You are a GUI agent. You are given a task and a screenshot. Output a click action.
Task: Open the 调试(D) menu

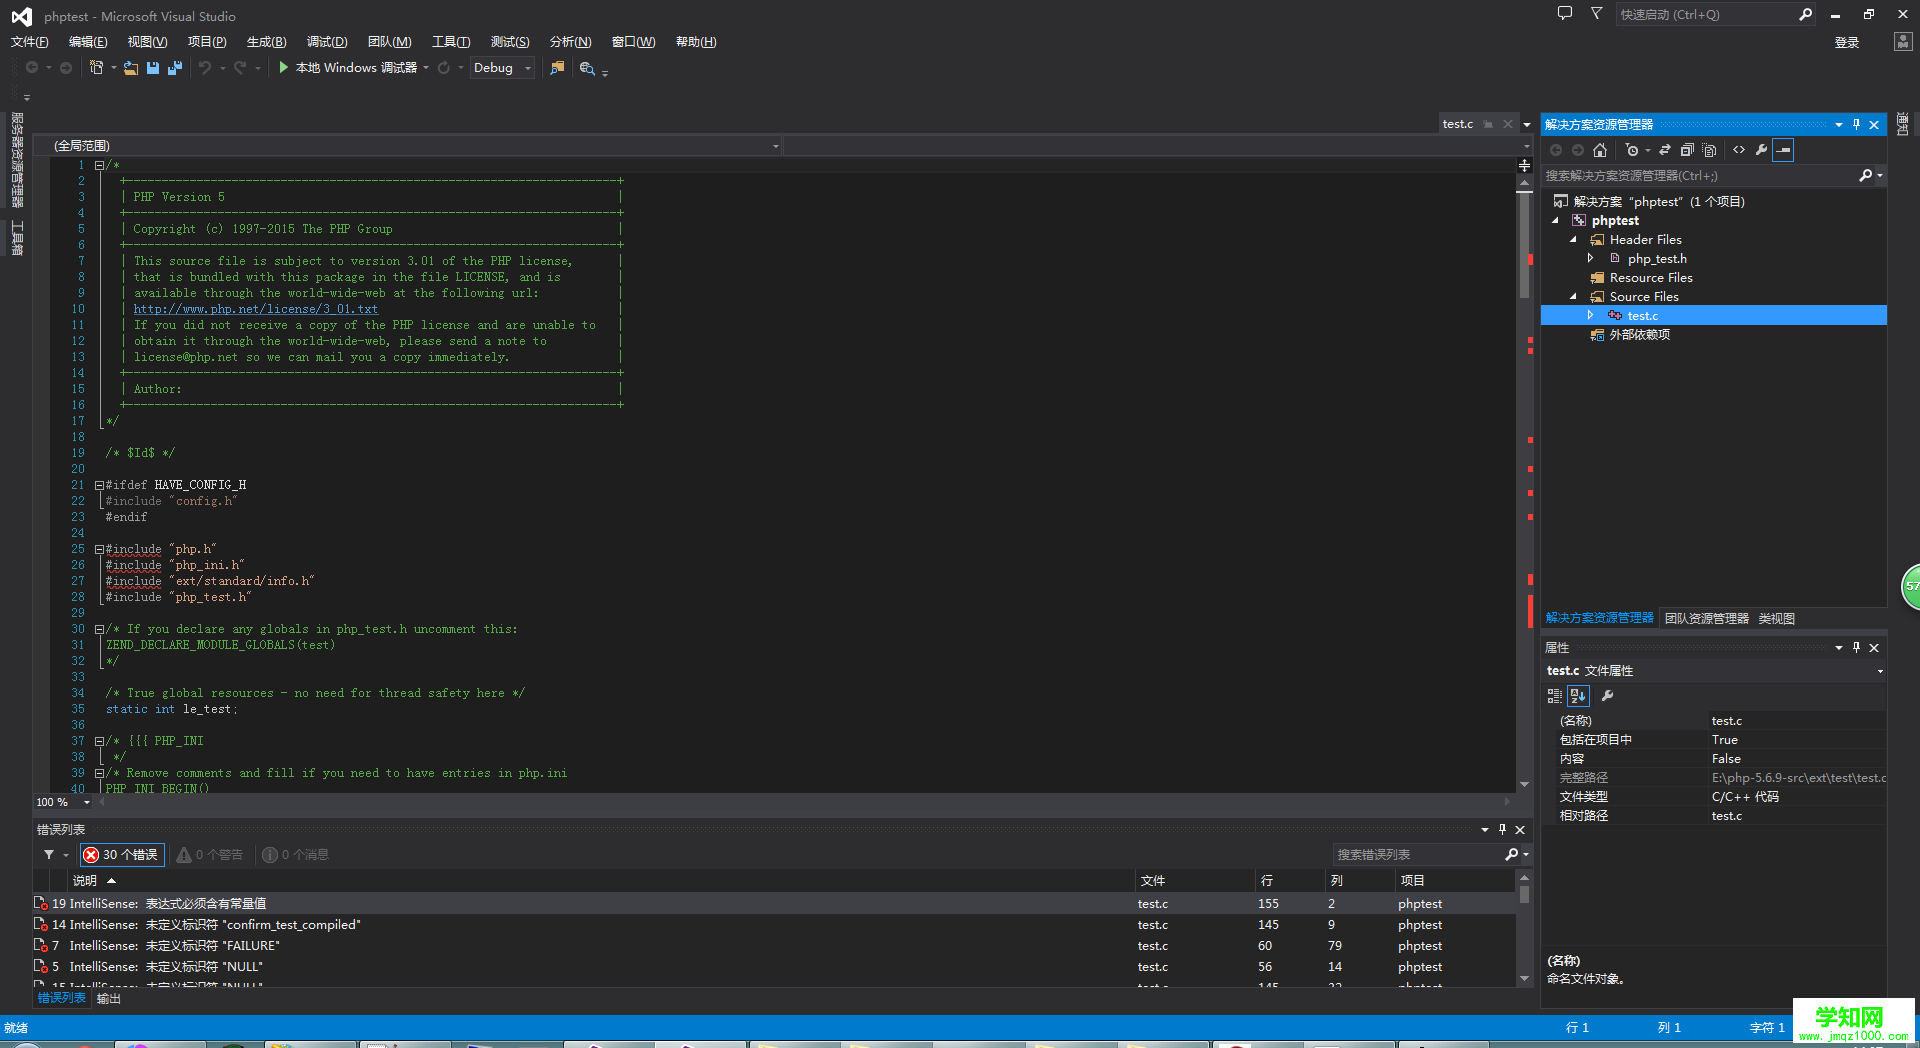327,42
